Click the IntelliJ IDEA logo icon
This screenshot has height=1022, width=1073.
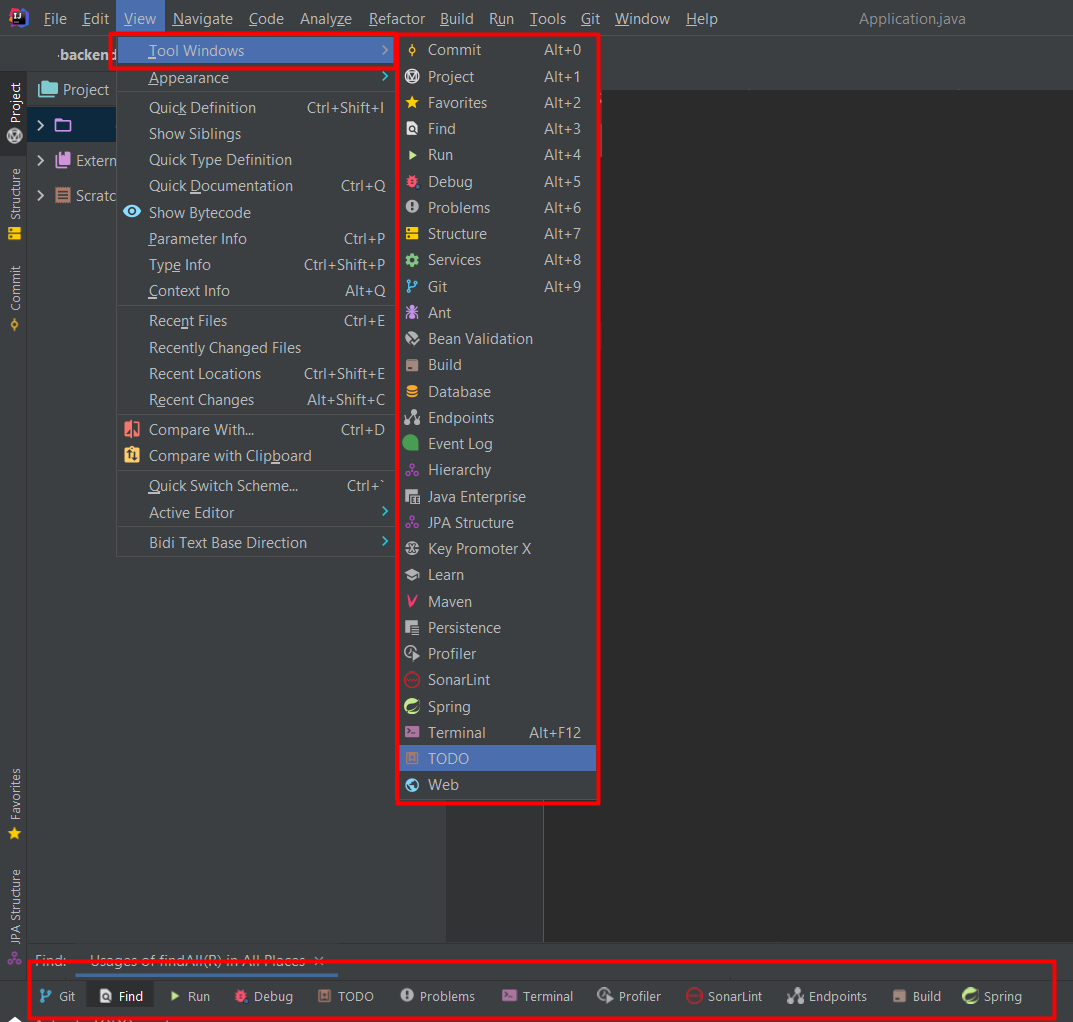pos(18,18)
